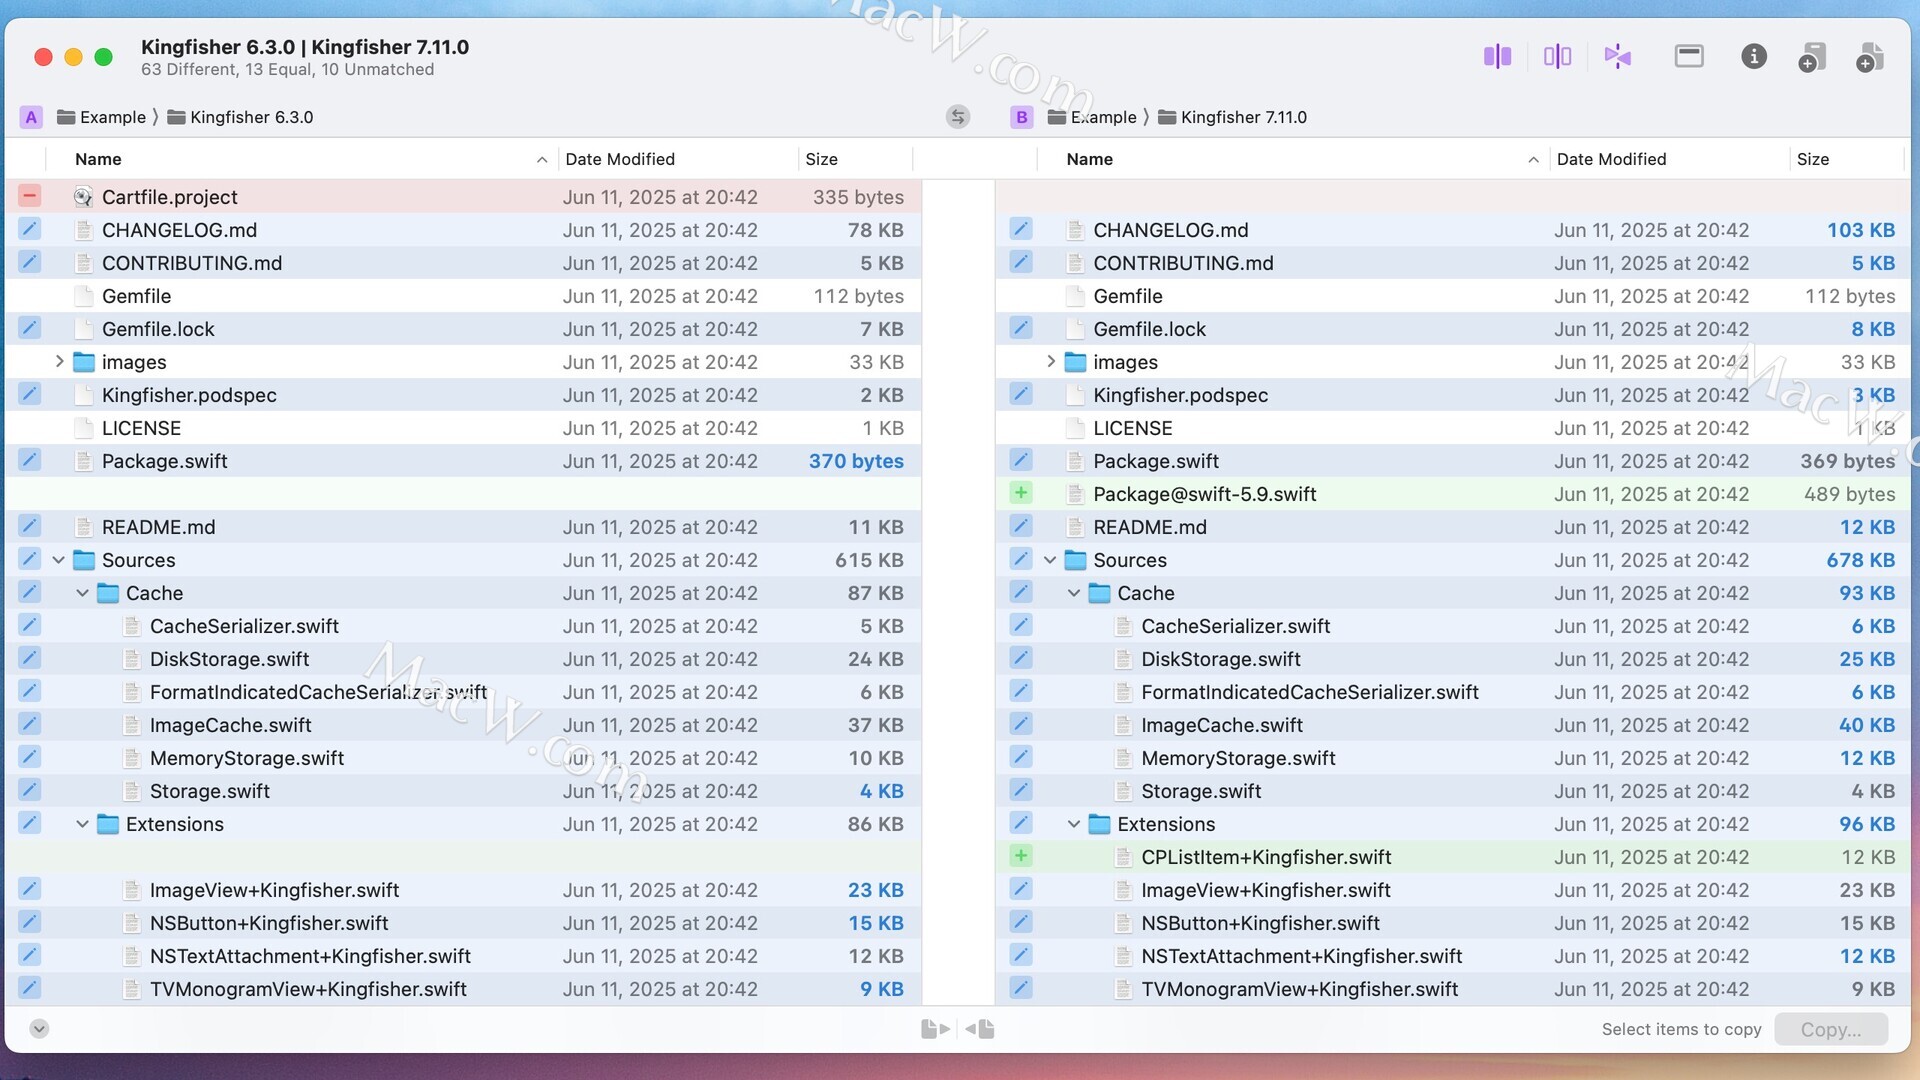Click the Kingfisher 6.3.0 breadcrumb
The image size is (1920, 1080).
(x=240, y=117)
